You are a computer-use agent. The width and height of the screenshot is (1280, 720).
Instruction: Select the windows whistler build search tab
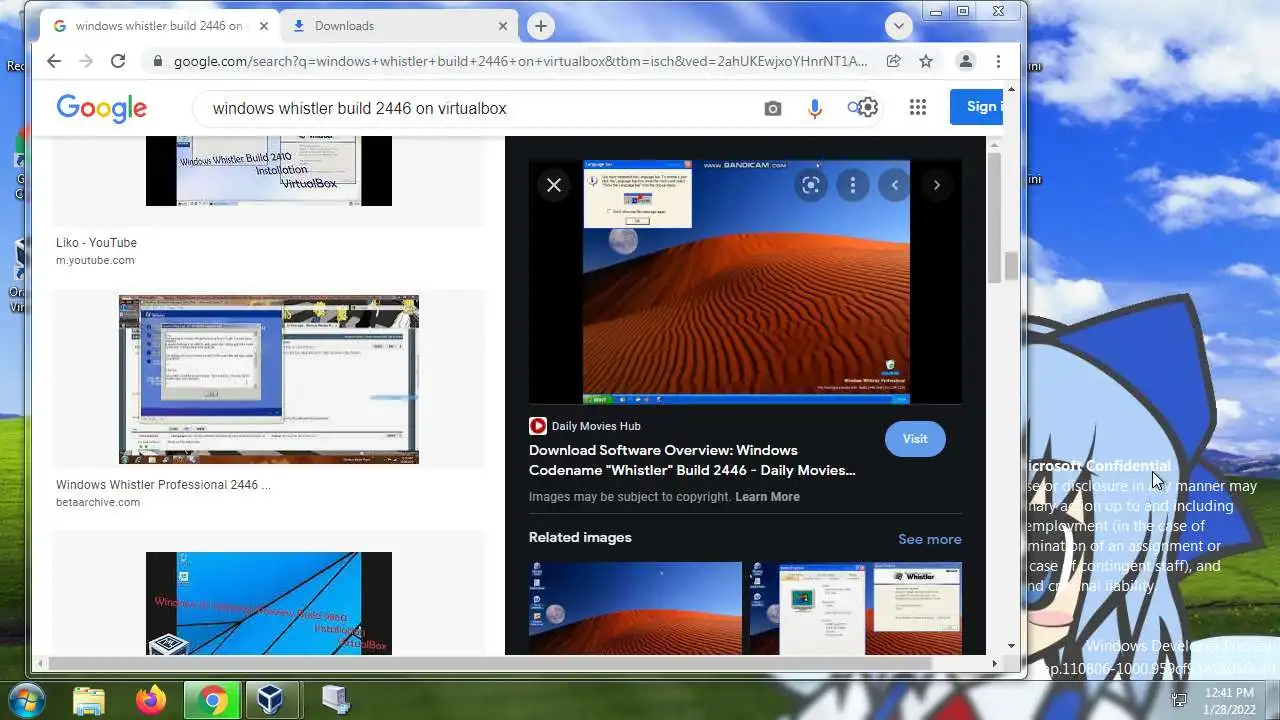pos(160,26)
